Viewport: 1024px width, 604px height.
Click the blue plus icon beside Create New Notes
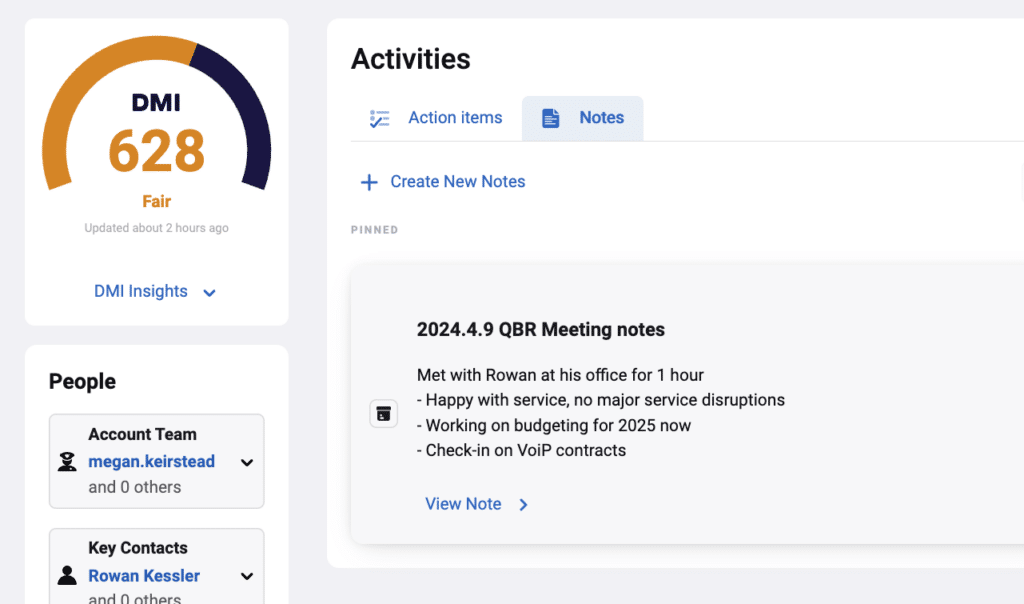369,181
